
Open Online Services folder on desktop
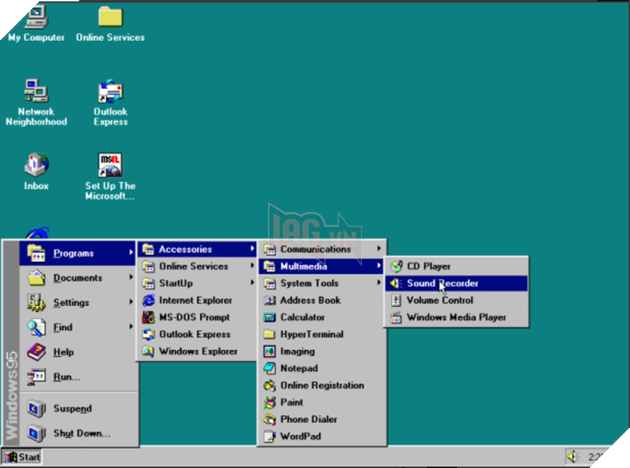110,24
